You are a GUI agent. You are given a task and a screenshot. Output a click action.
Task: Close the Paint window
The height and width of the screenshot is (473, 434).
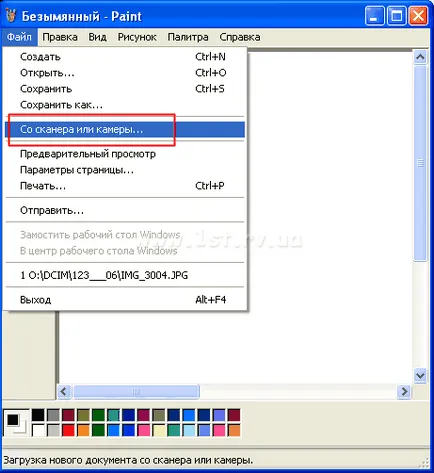[418, 16]
